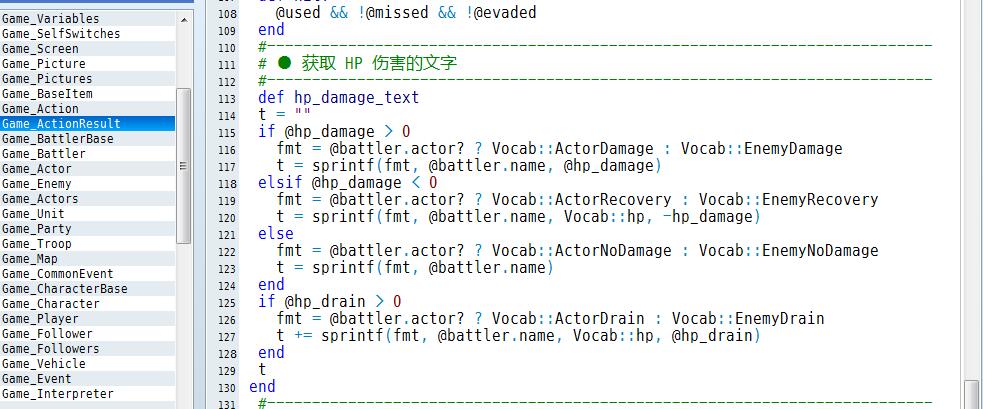Click Vocab::EnemyNoDamage in line 122

pyautogui.click(x=789, y=250)
